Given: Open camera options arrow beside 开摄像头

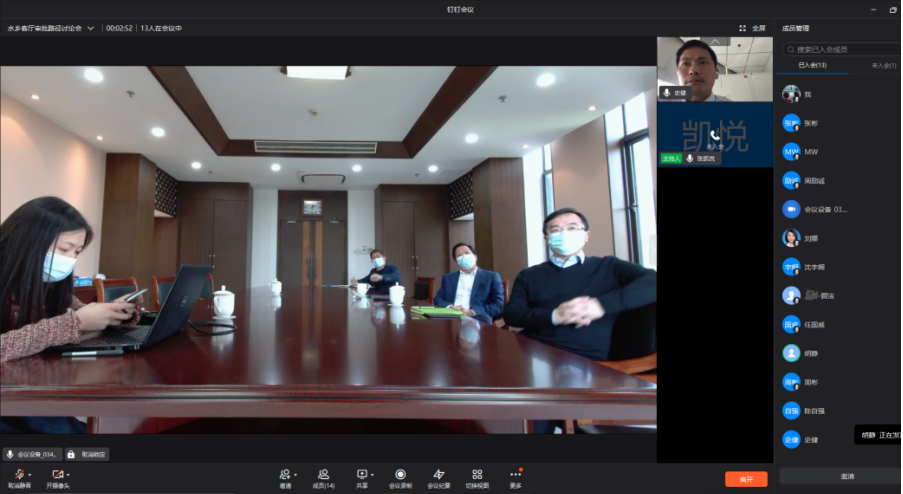Looking at the screenshot, I should point(69,474).
